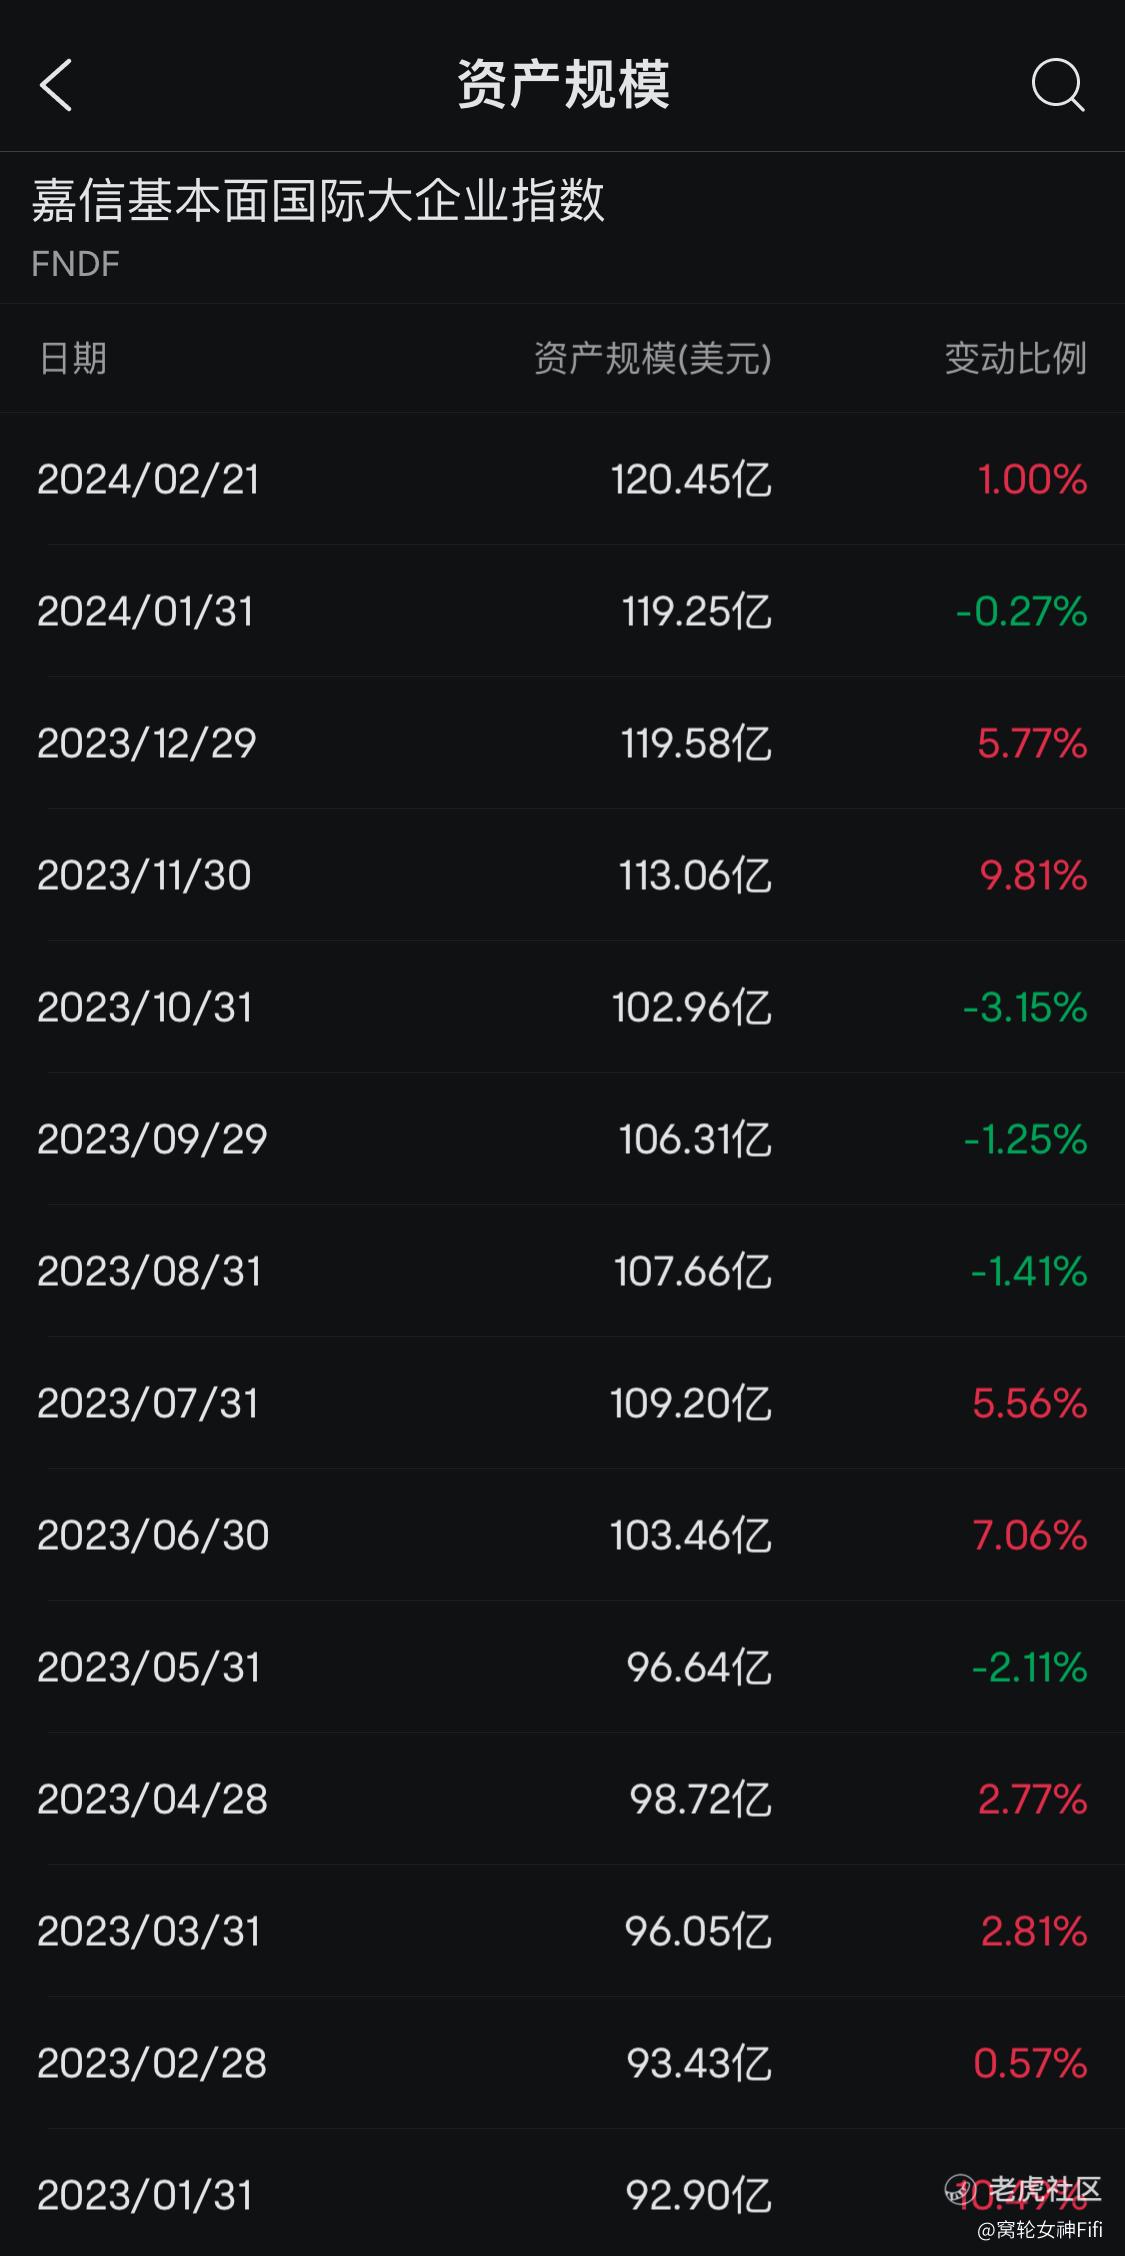Select the 2023/02/28 row
Screen dimensions: 1125x2256
(562, 2063)
